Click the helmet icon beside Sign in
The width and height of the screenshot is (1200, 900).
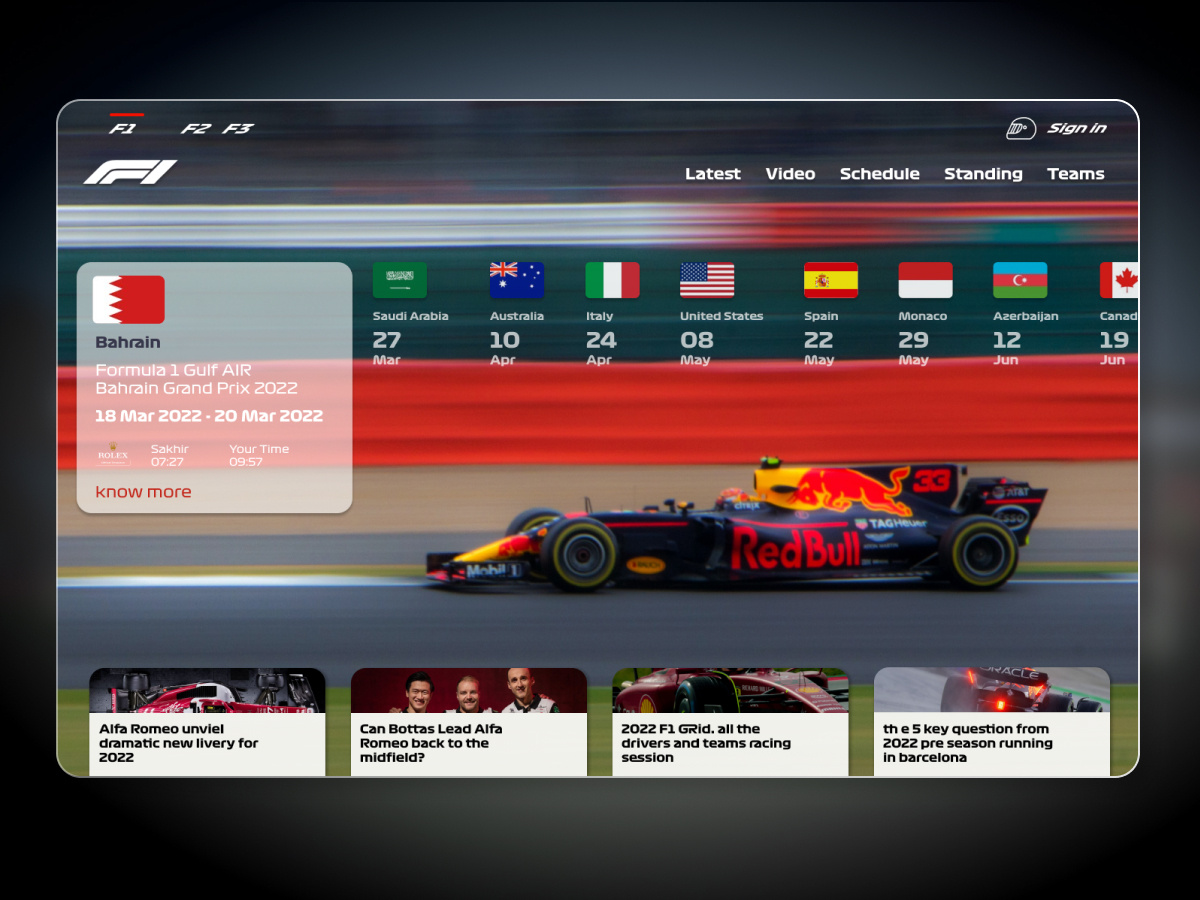[1021, 128]
